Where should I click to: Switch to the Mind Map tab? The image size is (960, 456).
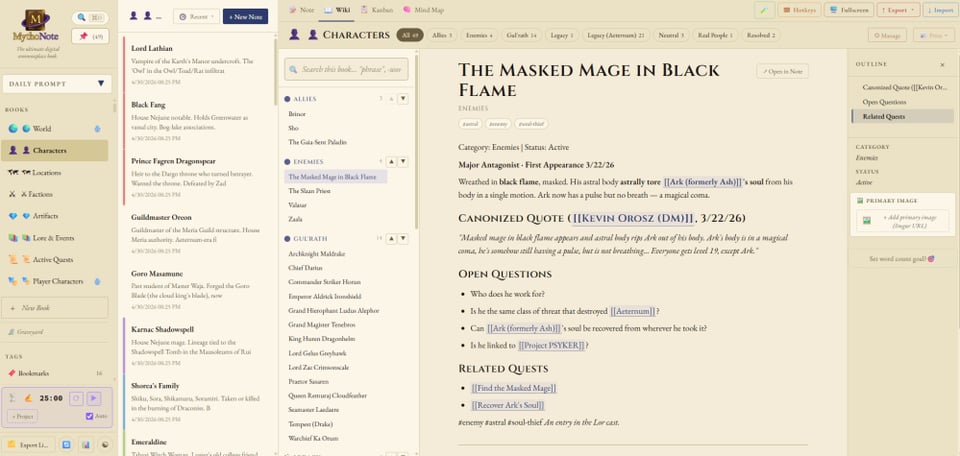[x=424, y=10]
